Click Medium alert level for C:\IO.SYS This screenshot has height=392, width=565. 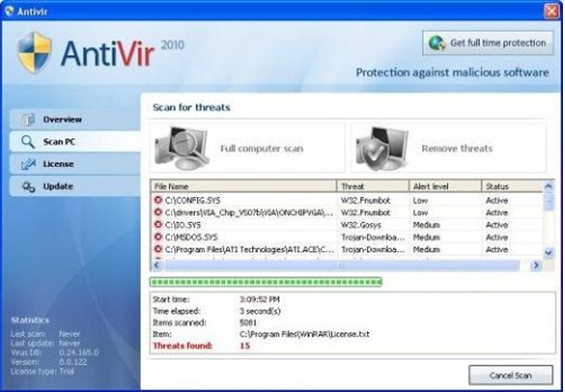[x=426, y=225]
